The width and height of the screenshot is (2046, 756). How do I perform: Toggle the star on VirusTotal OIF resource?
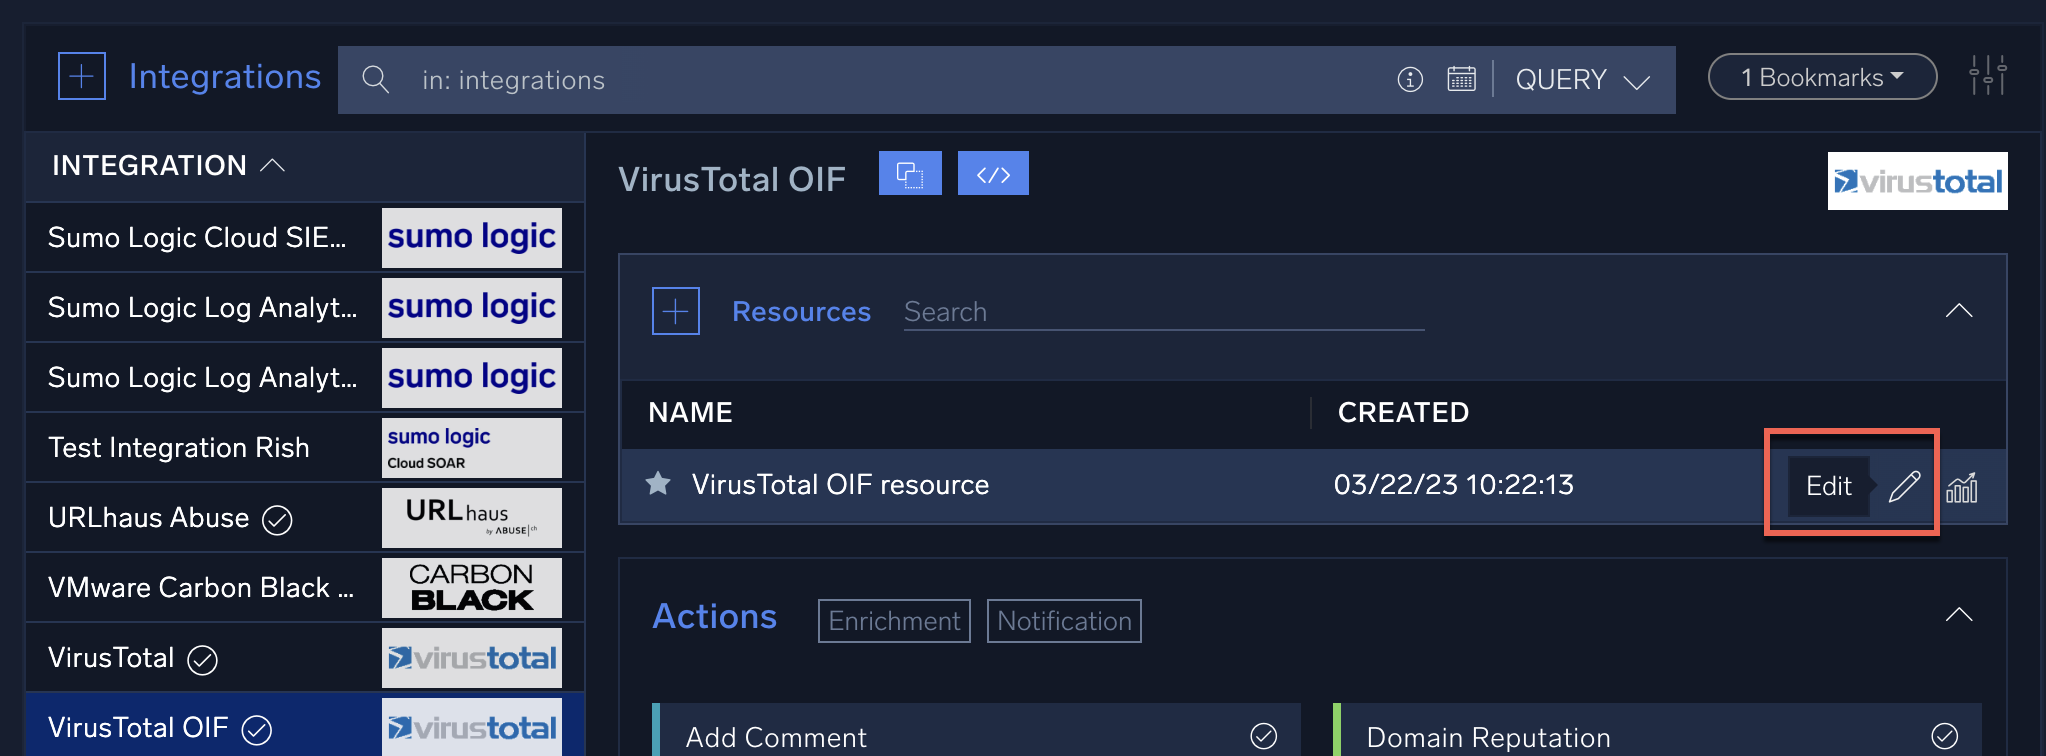coord(658,485)
